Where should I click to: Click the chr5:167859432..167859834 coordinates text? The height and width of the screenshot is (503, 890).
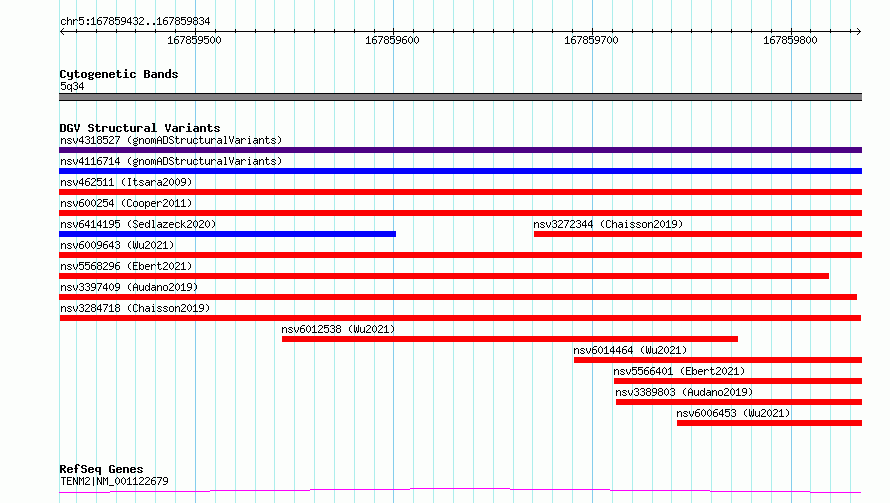135,22
